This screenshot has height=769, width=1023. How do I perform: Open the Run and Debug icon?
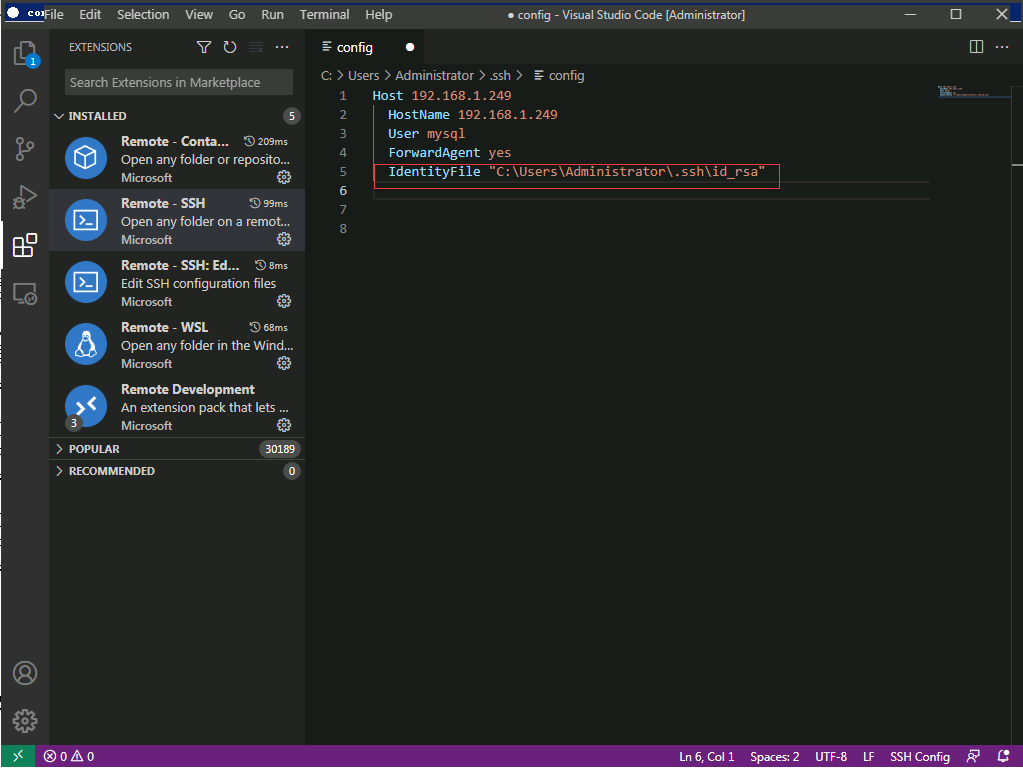25,196
